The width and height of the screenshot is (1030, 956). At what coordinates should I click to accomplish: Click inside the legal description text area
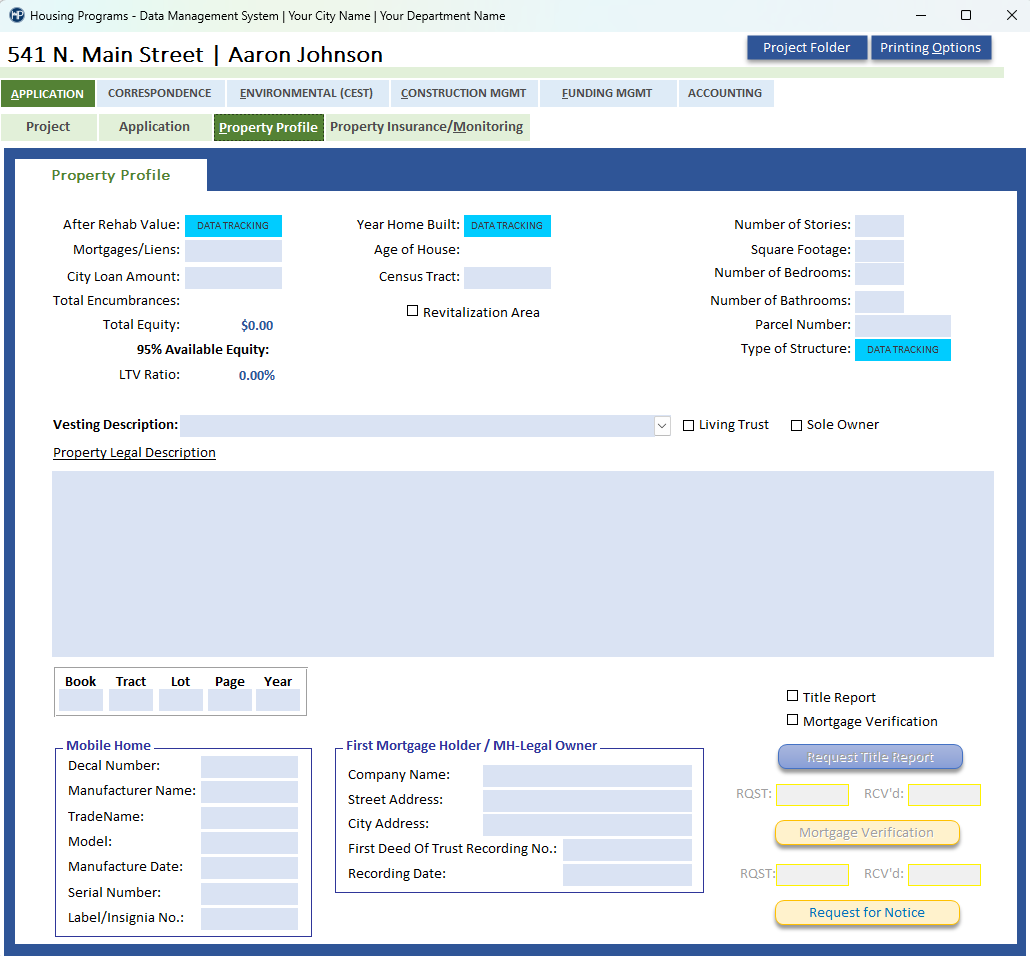coord(523,564)
